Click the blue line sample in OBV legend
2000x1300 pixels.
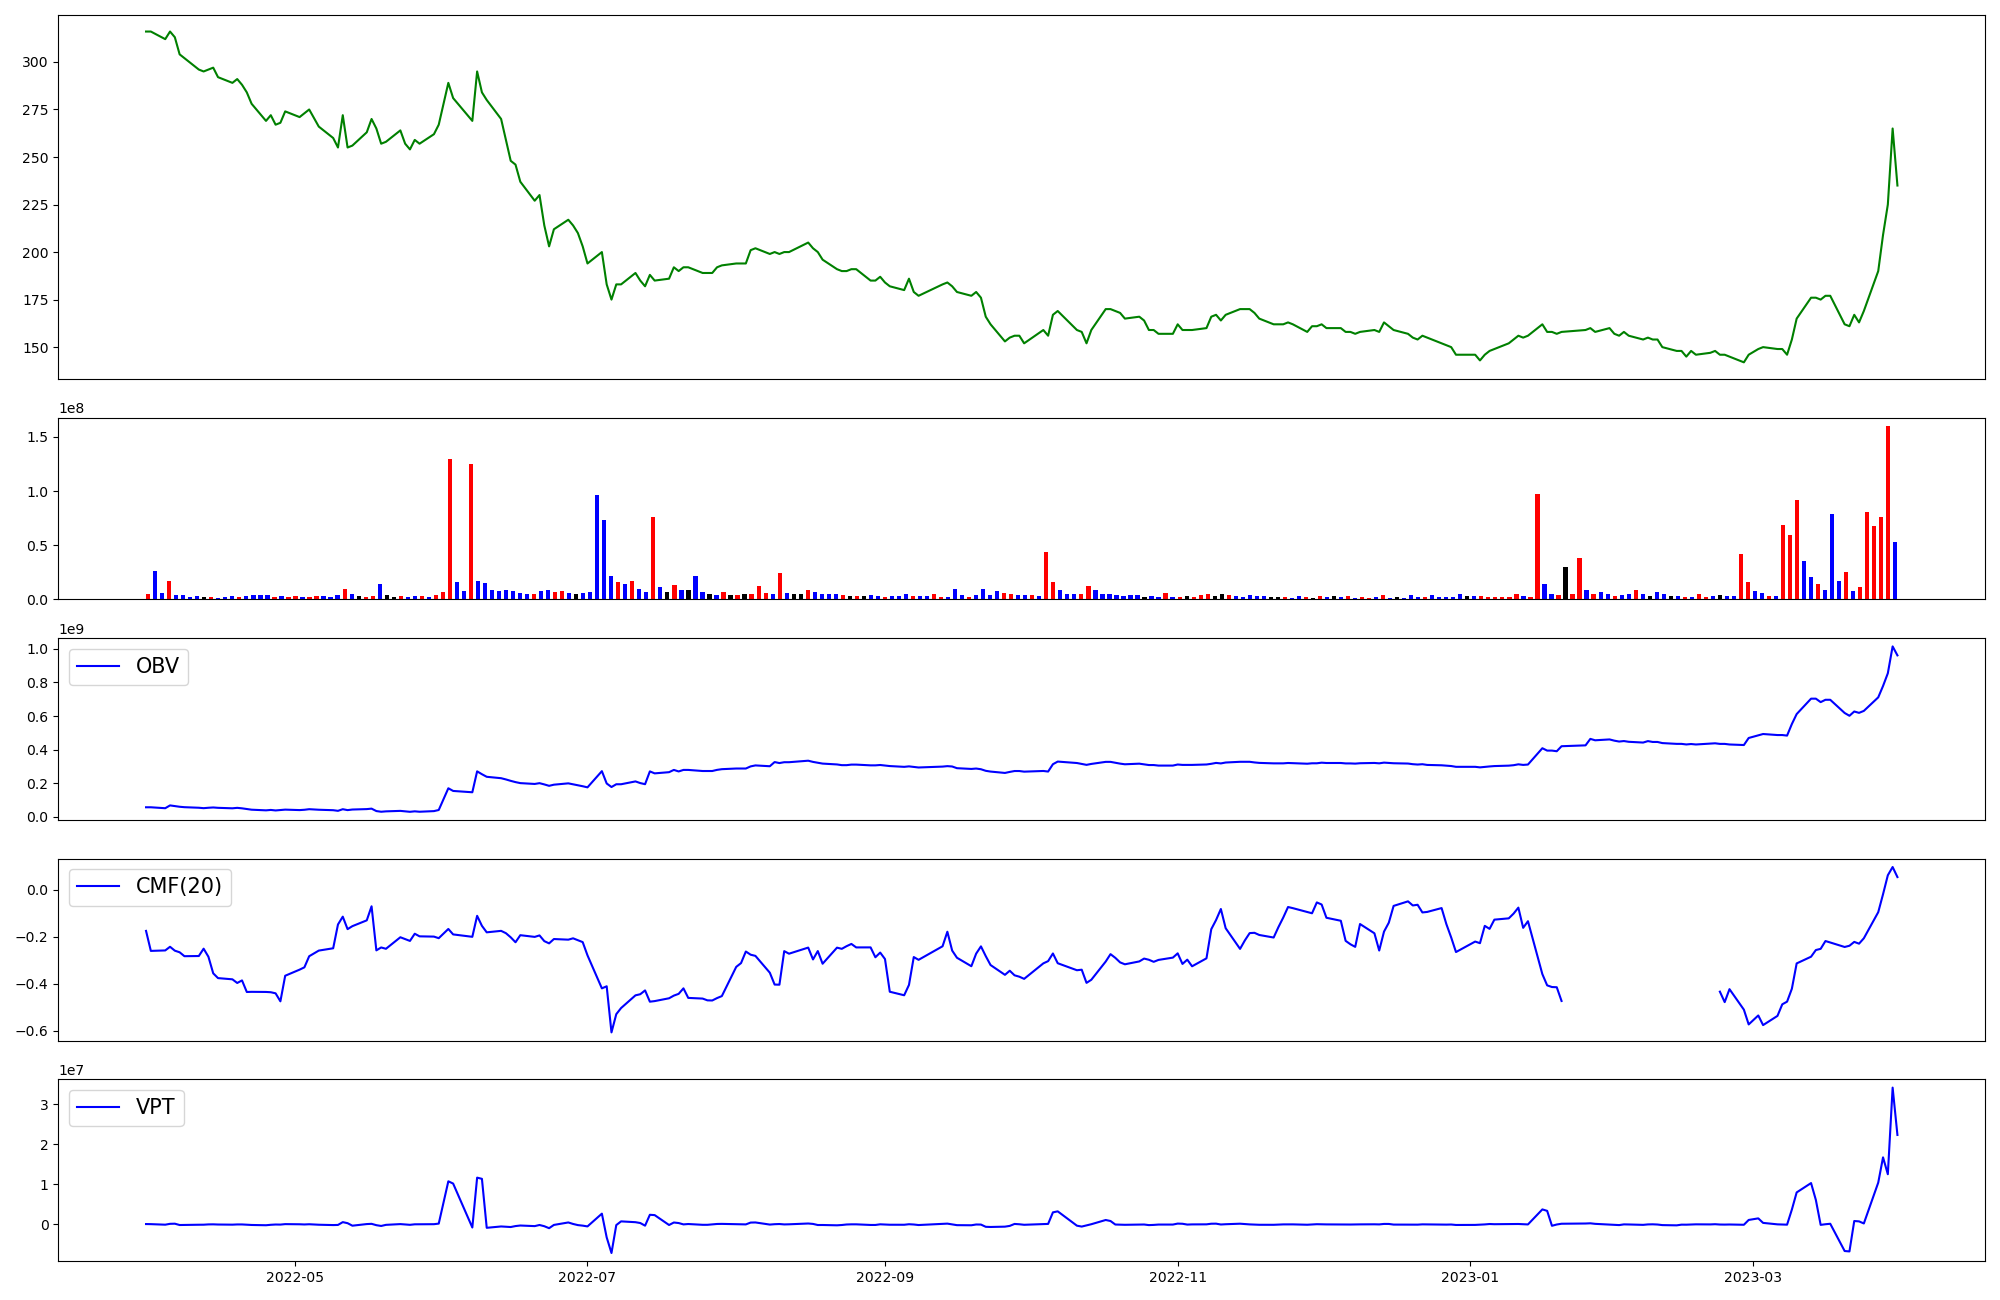click(98, 667)
